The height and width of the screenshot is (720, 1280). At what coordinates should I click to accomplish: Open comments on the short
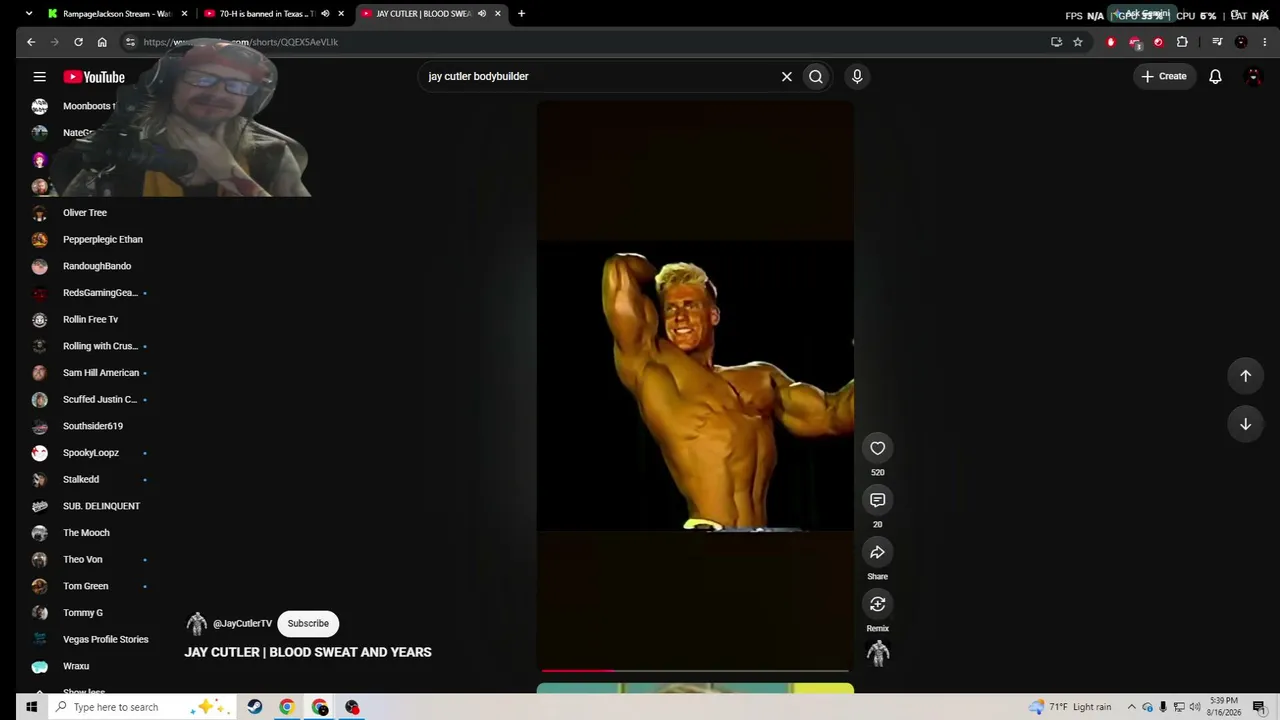point(877,500)
